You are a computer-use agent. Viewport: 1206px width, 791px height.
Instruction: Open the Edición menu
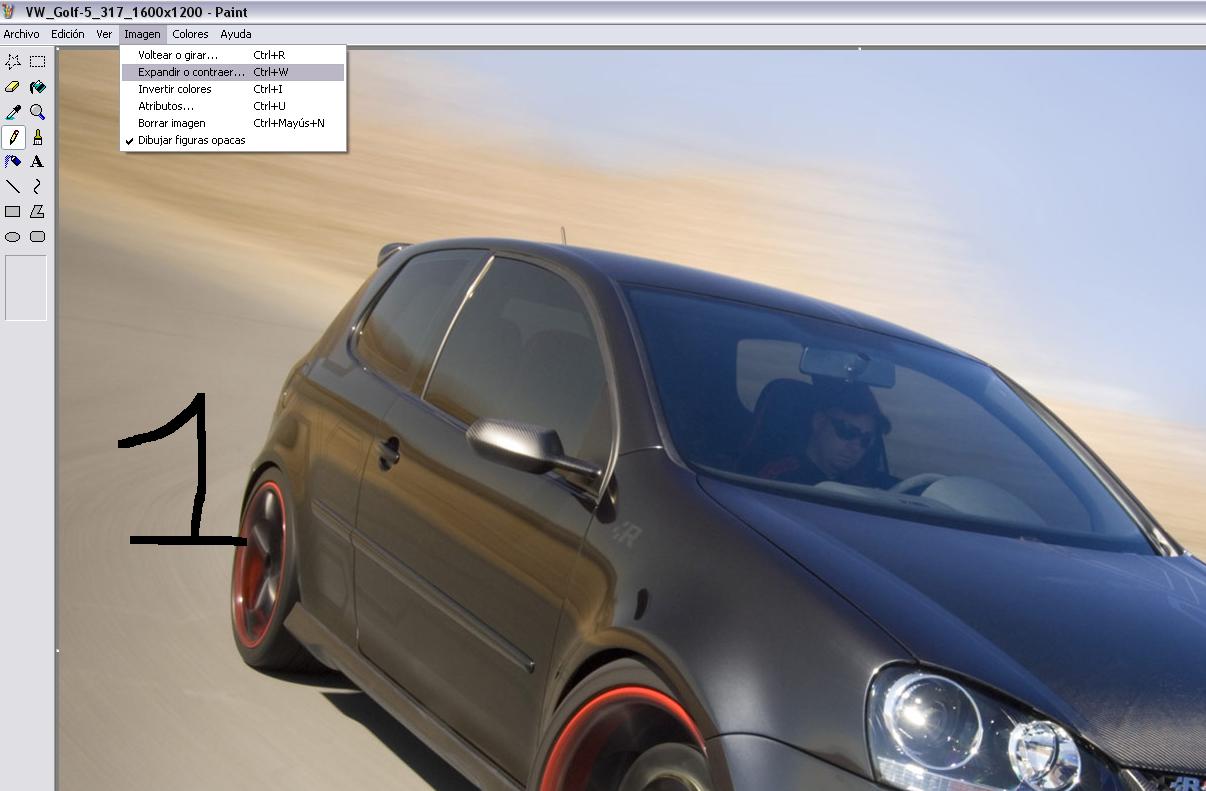68,34
